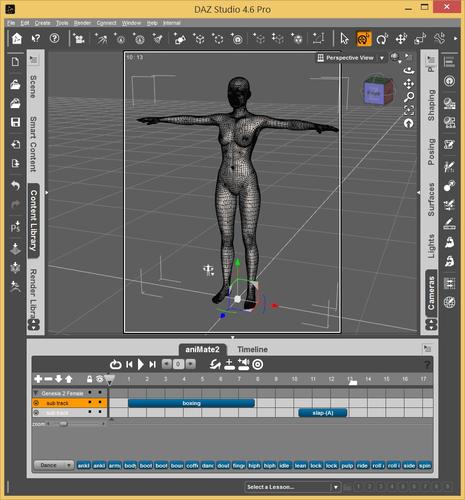Toggle the loop playback button
The image size is (465, 500).
pyautogui.click(x=115, y=364)
